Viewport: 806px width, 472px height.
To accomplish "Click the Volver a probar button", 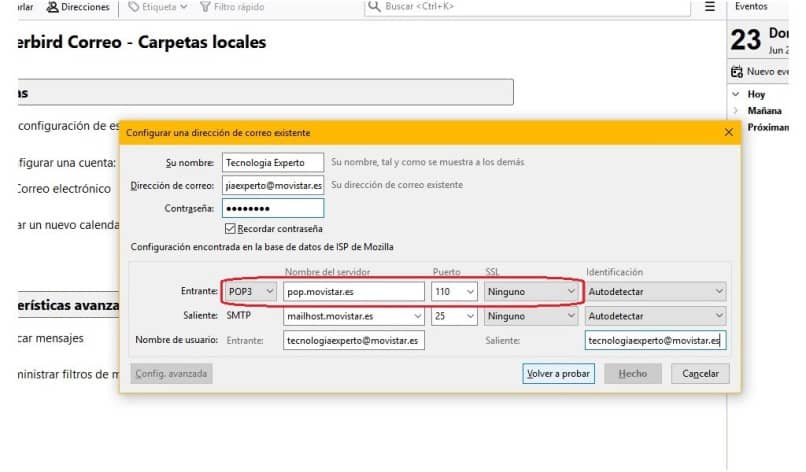I will click(x=558, y=374).
